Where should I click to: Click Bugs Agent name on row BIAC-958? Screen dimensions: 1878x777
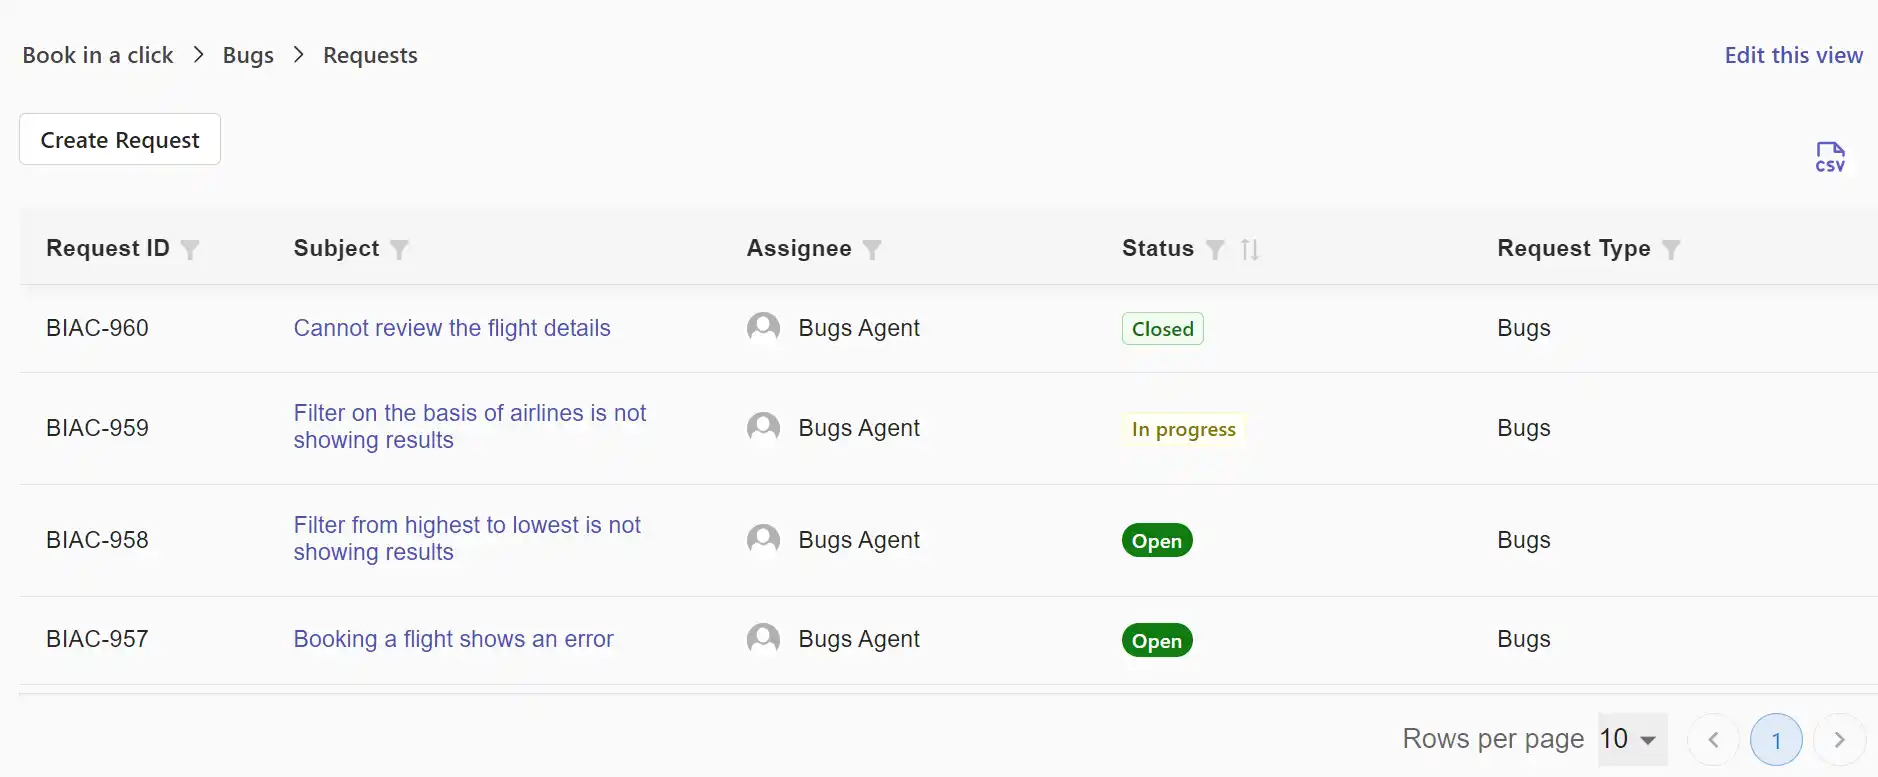[859, 540]
